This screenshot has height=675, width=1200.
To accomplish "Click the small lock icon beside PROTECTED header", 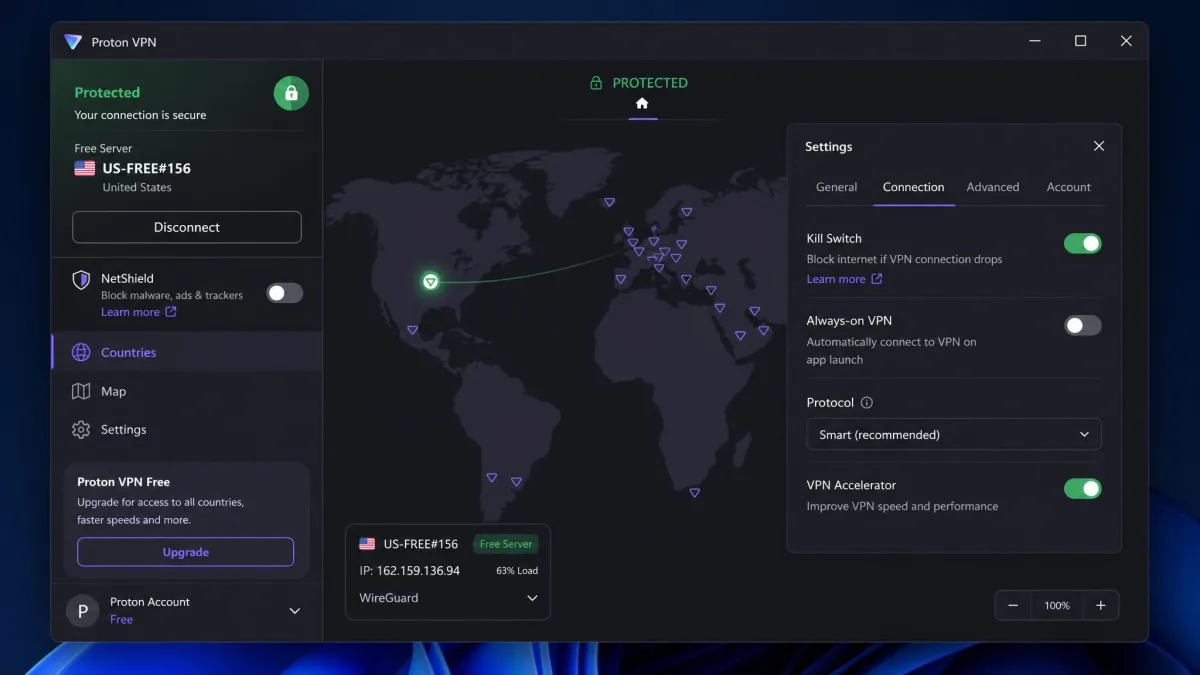I will 596,83.
